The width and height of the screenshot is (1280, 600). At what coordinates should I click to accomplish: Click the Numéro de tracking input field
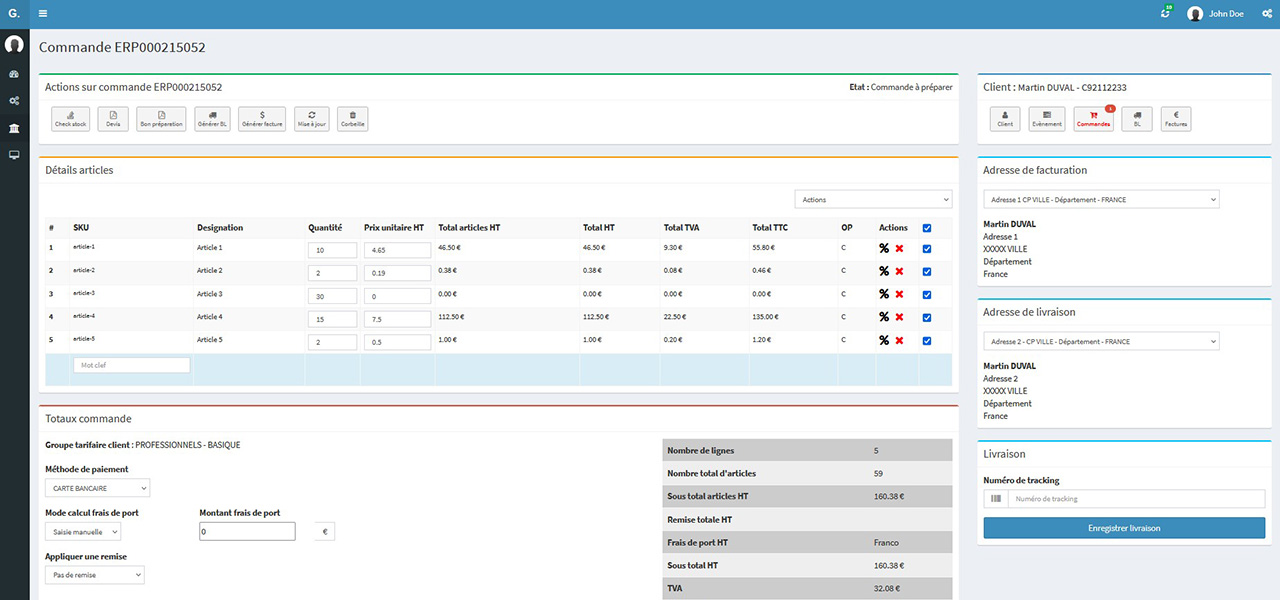(x=1135, y=498)
